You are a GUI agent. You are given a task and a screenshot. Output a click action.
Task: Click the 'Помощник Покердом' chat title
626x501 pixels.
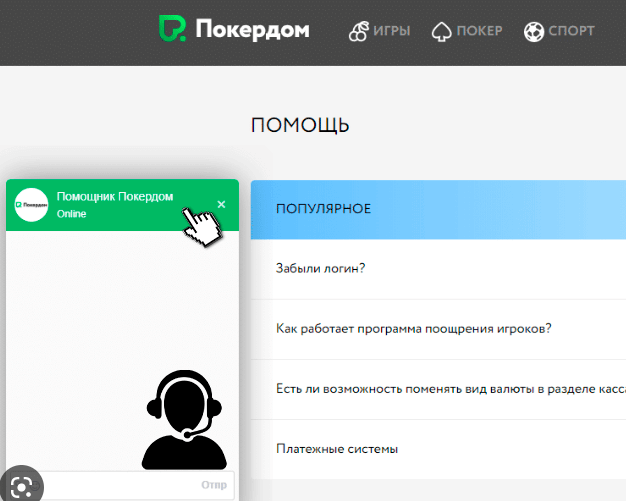[115, 196]
